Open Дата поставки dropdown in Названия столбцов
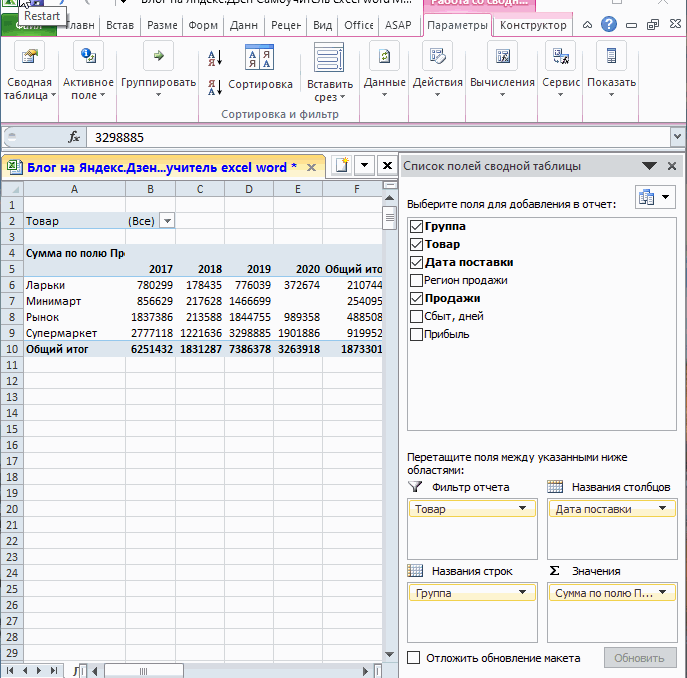 (x=662, y=508)
